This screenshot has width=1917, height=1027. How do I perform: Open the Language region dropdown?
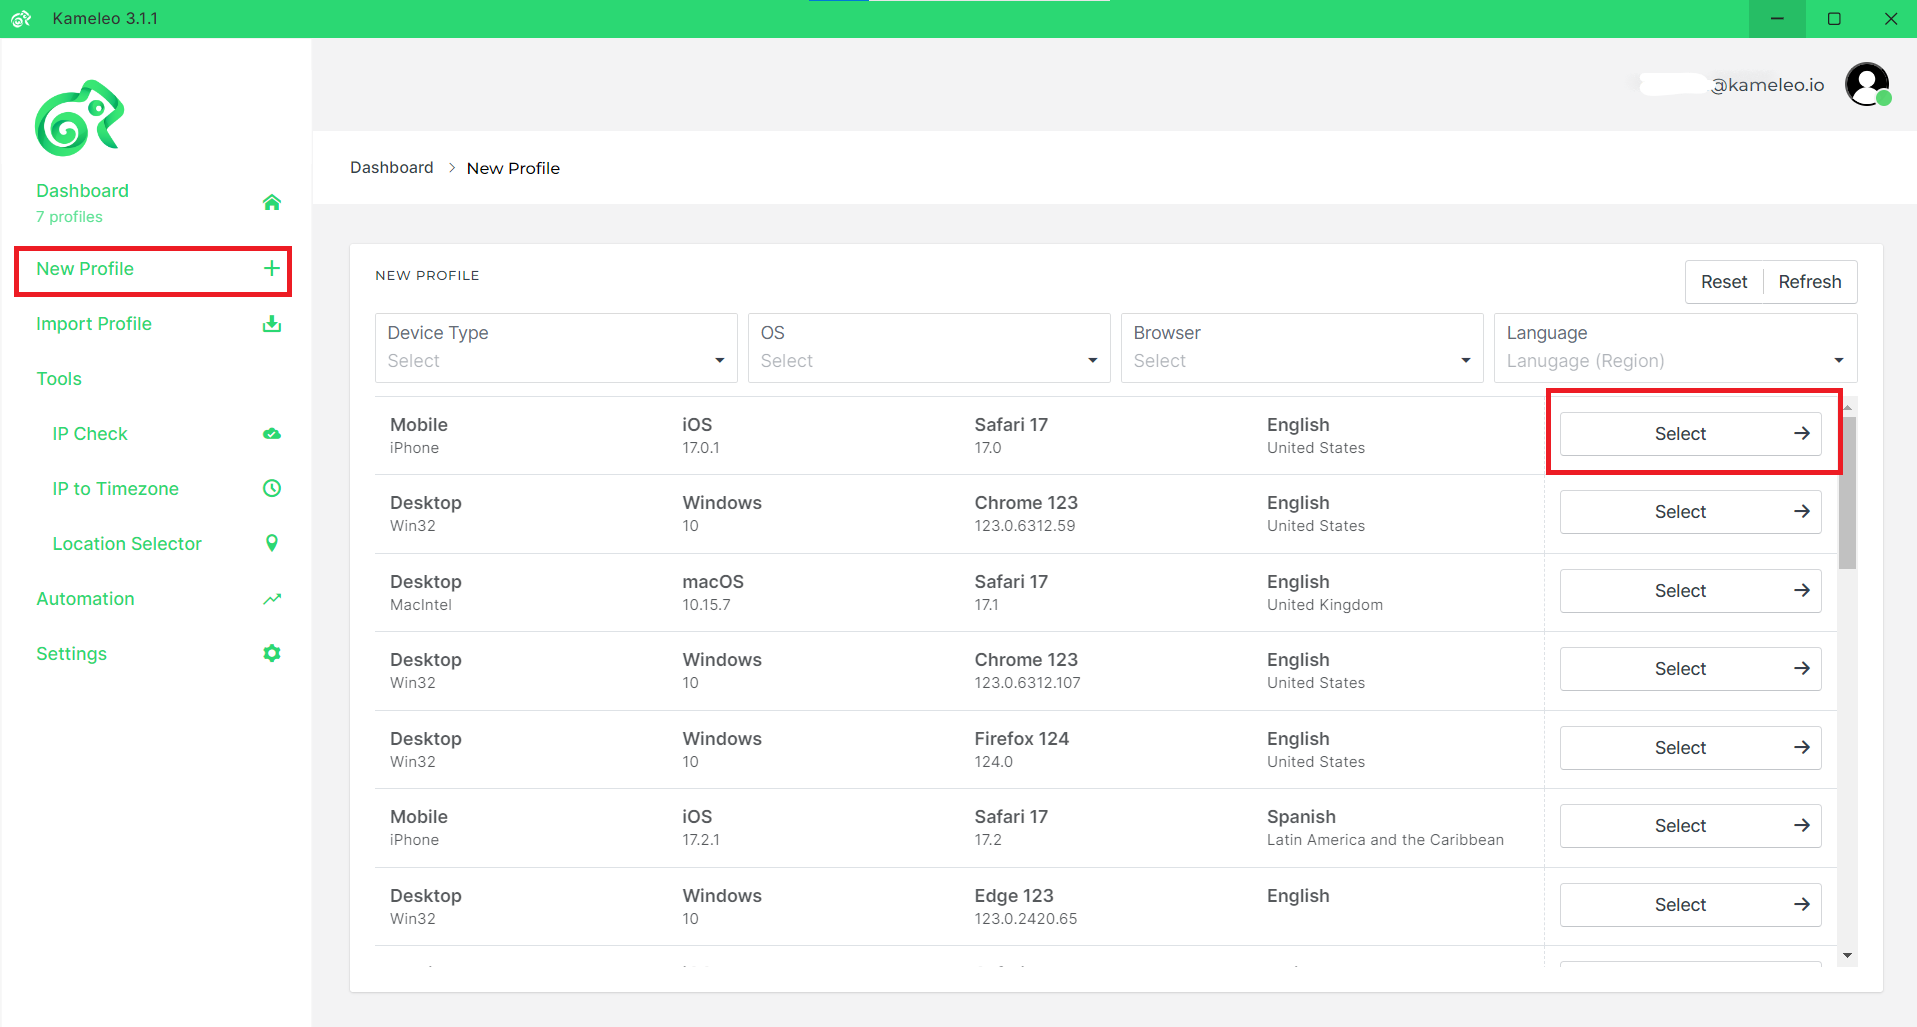point(1675,347)
